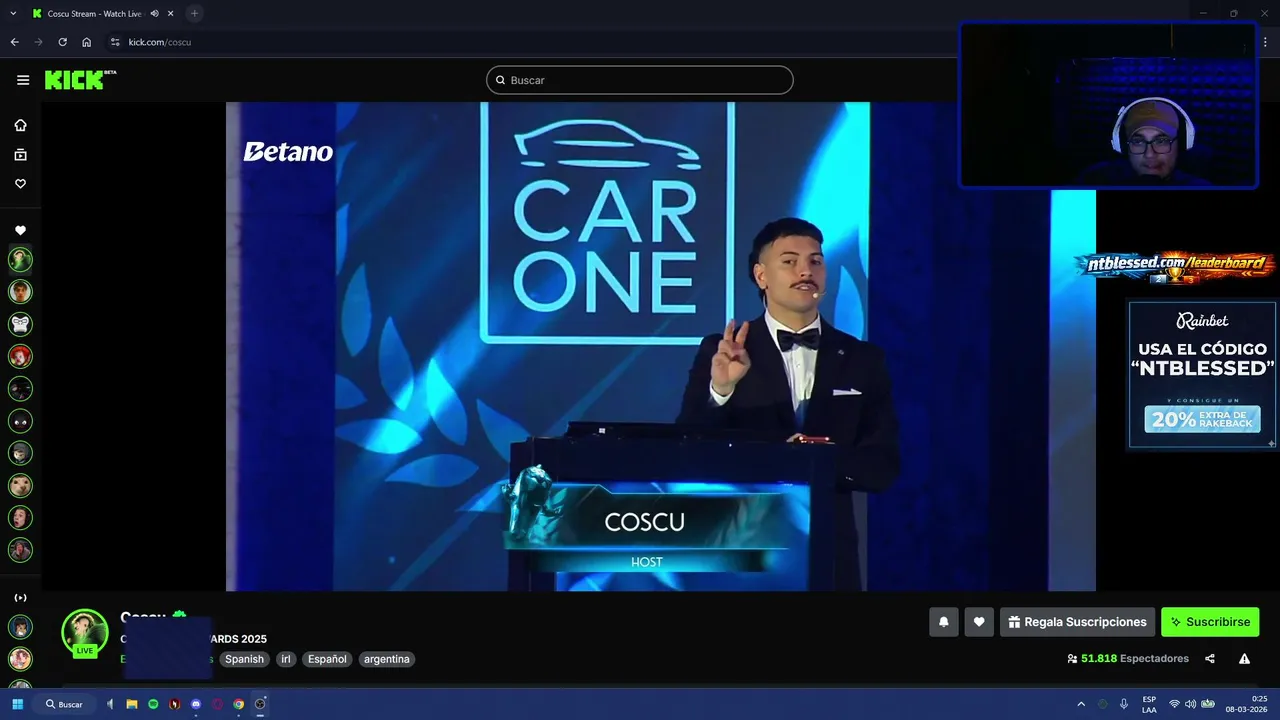Click the search magnifier icon in Kick

point(500,80)
